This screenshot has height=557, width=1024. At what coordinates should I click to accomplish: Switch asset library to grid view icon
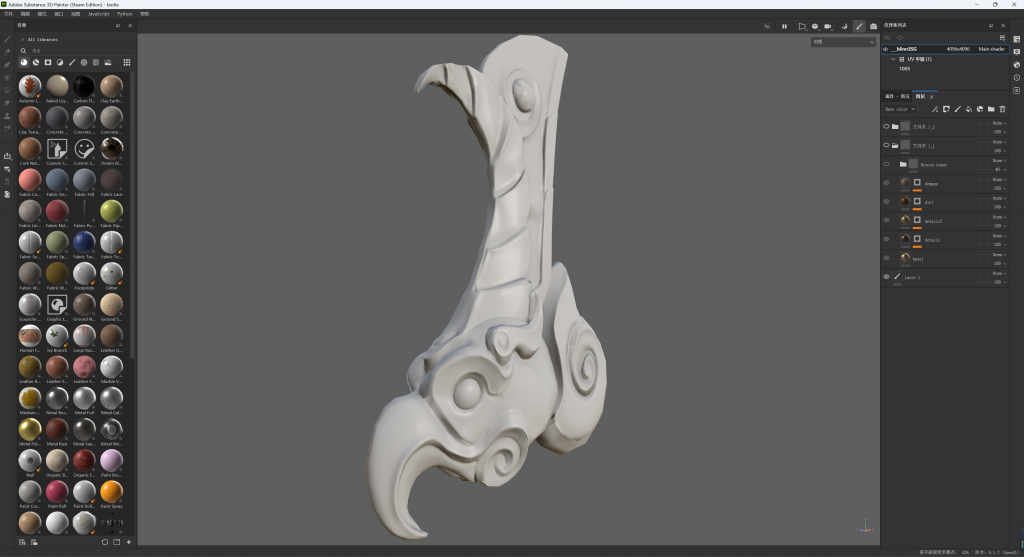coord(127,62)
